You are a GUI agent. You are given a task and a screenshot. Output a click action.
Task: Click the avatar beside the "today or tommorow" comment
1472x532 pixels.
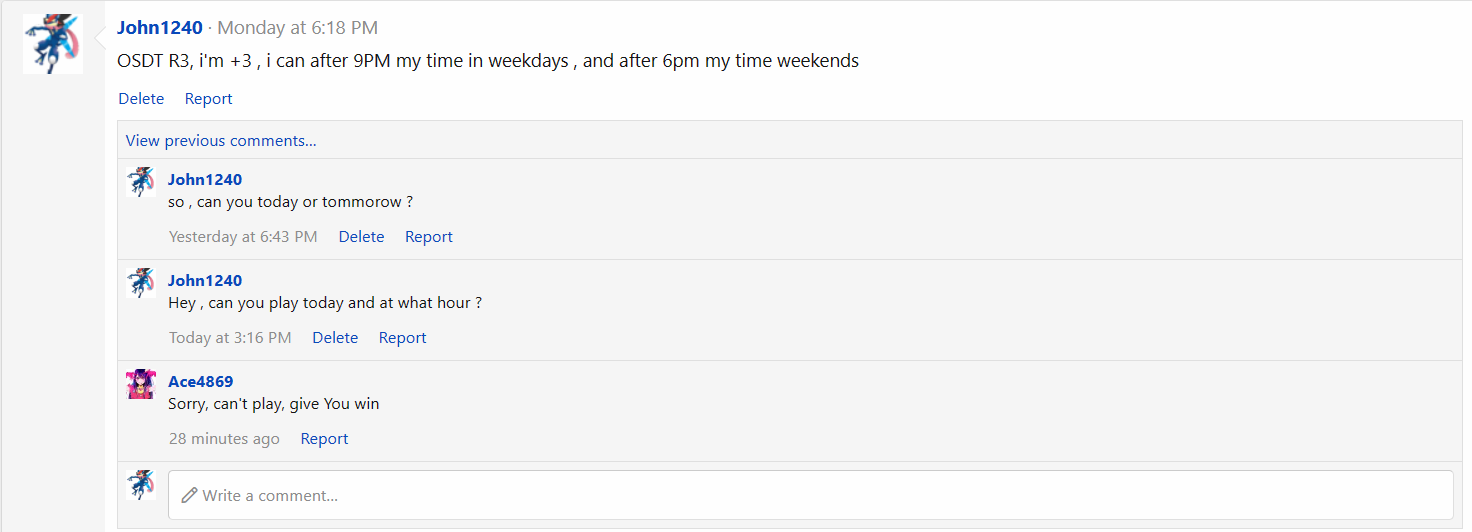click(x=141, y=182)
